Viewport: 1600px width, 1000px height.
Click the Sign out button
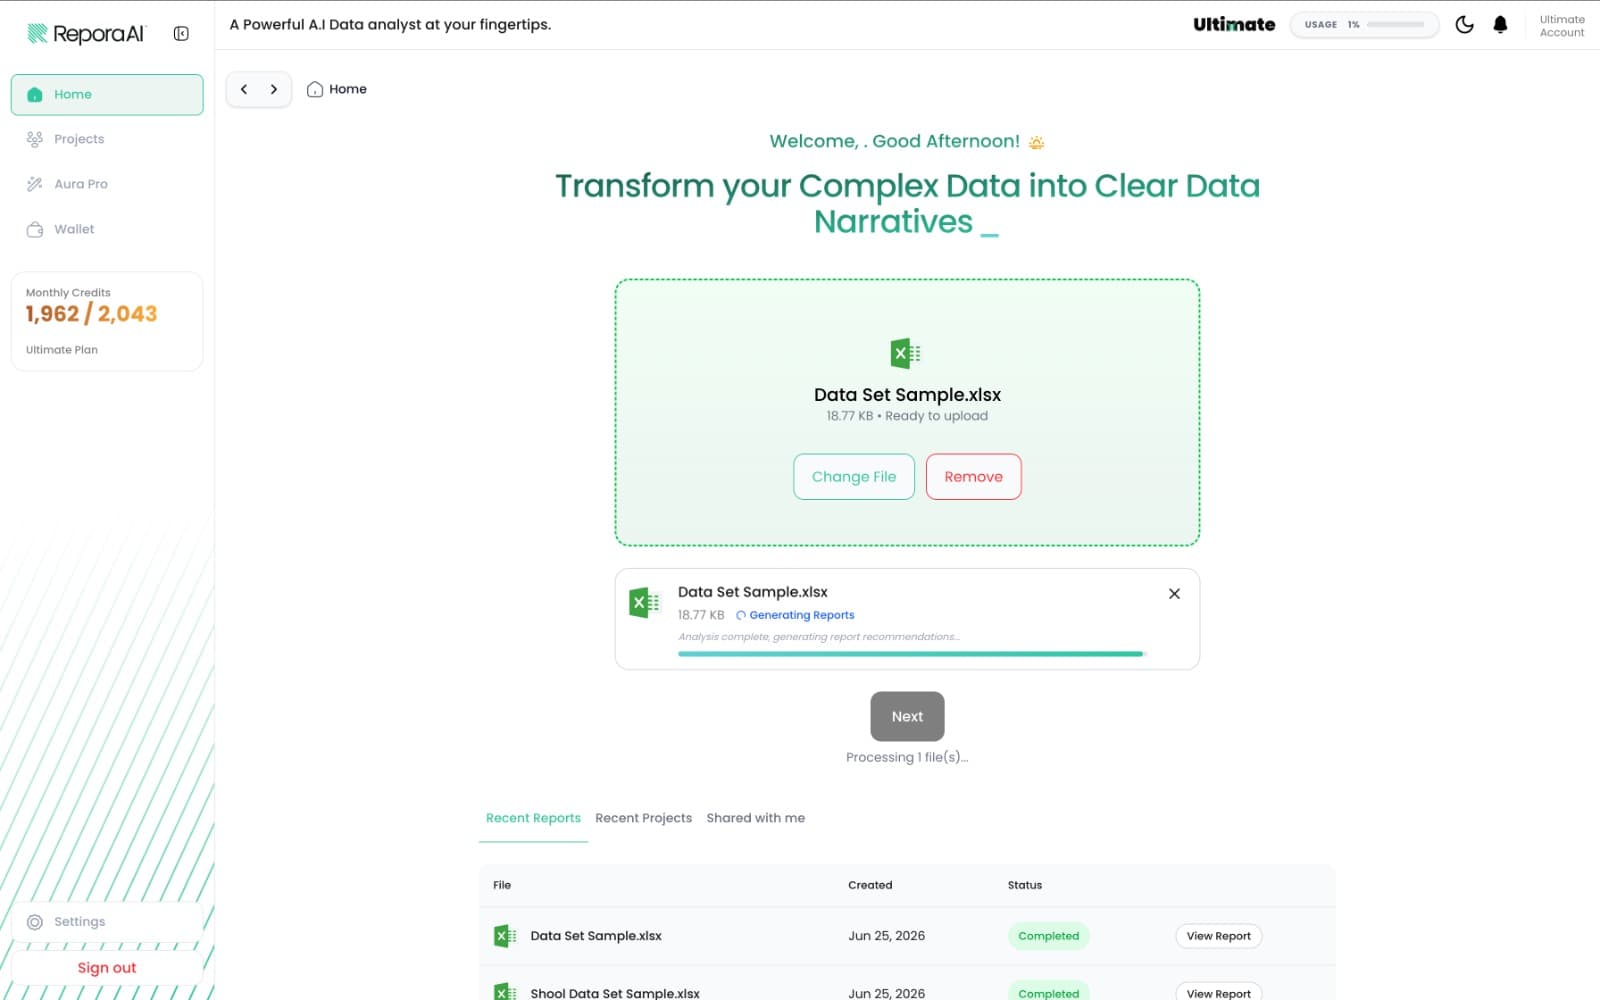pos(107,968)
